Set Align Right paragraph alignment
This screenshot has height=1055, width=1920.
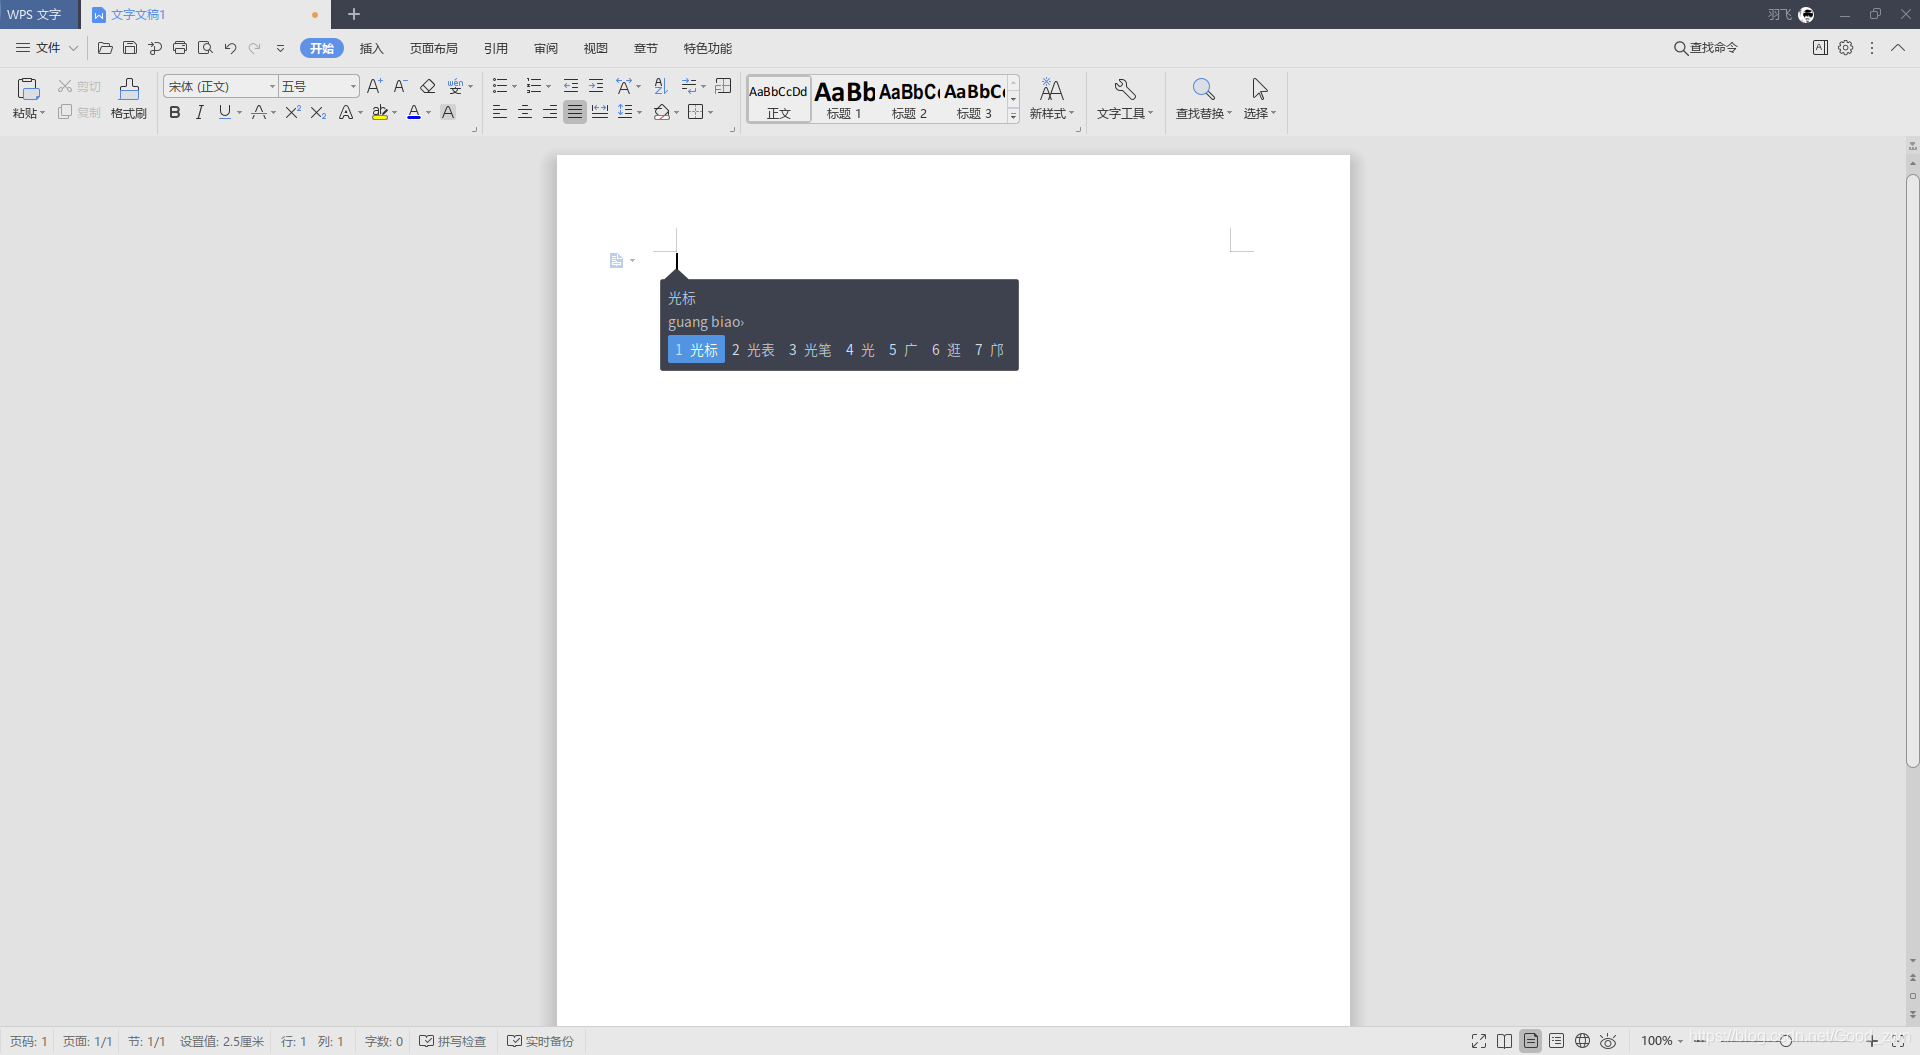[x=550, y=112]
